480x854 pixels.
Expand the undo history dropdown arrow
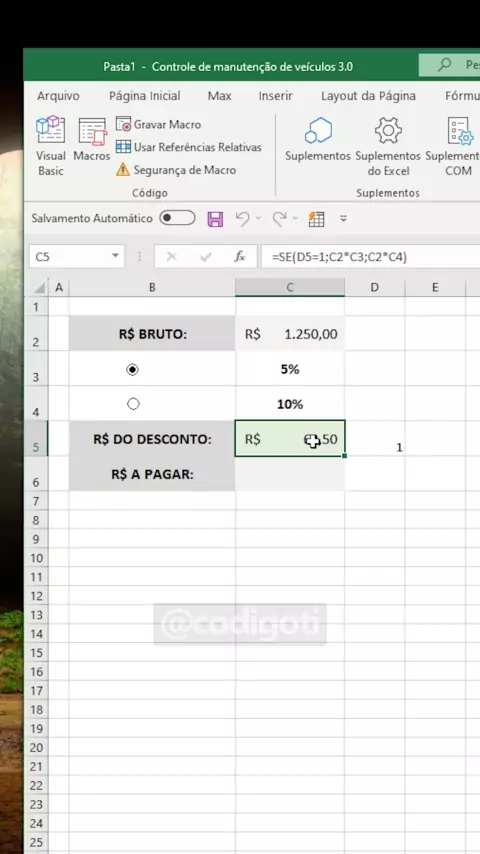pos(258,219)
